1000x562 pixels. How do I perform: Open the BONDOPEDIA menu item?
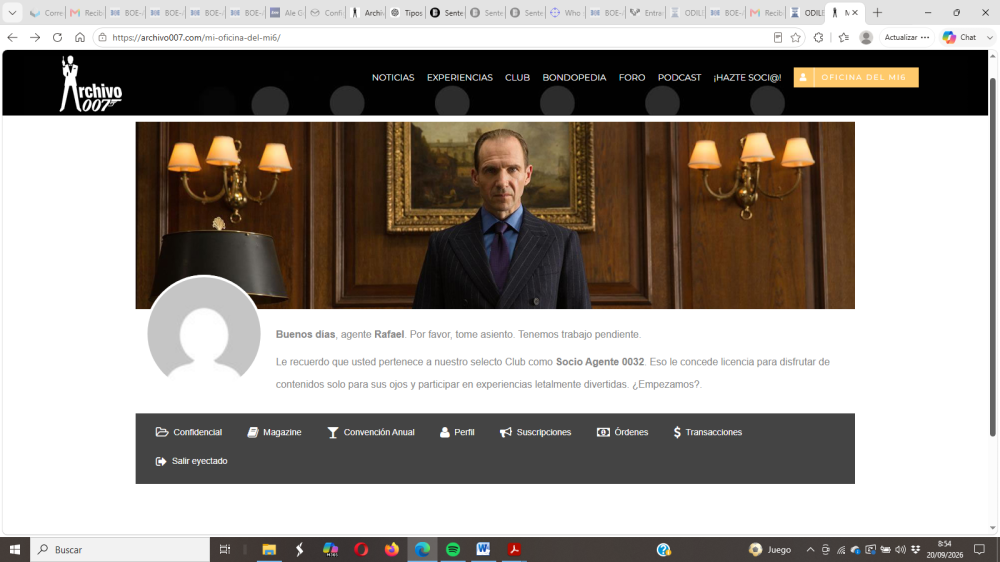(574, 77)
